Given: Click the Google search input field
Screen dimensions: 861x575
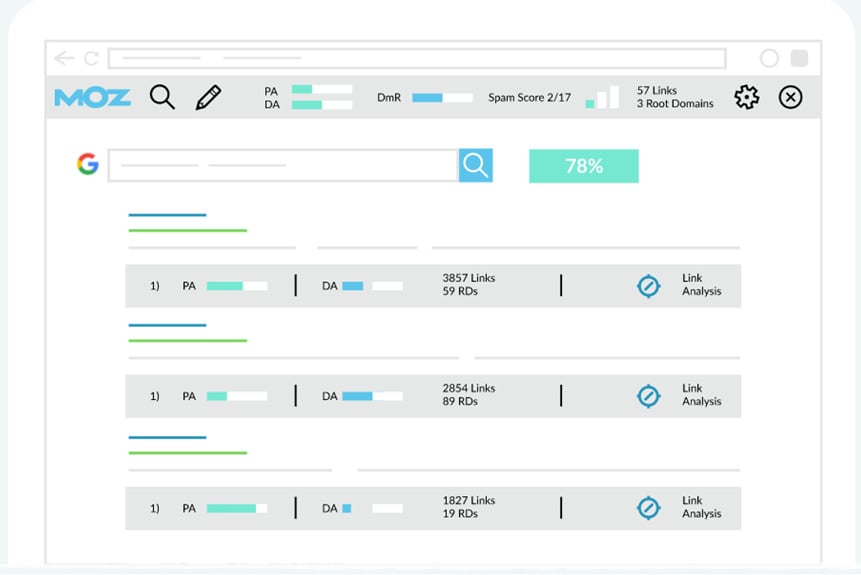Looking at the screenshot, I should tap(283, 165).
